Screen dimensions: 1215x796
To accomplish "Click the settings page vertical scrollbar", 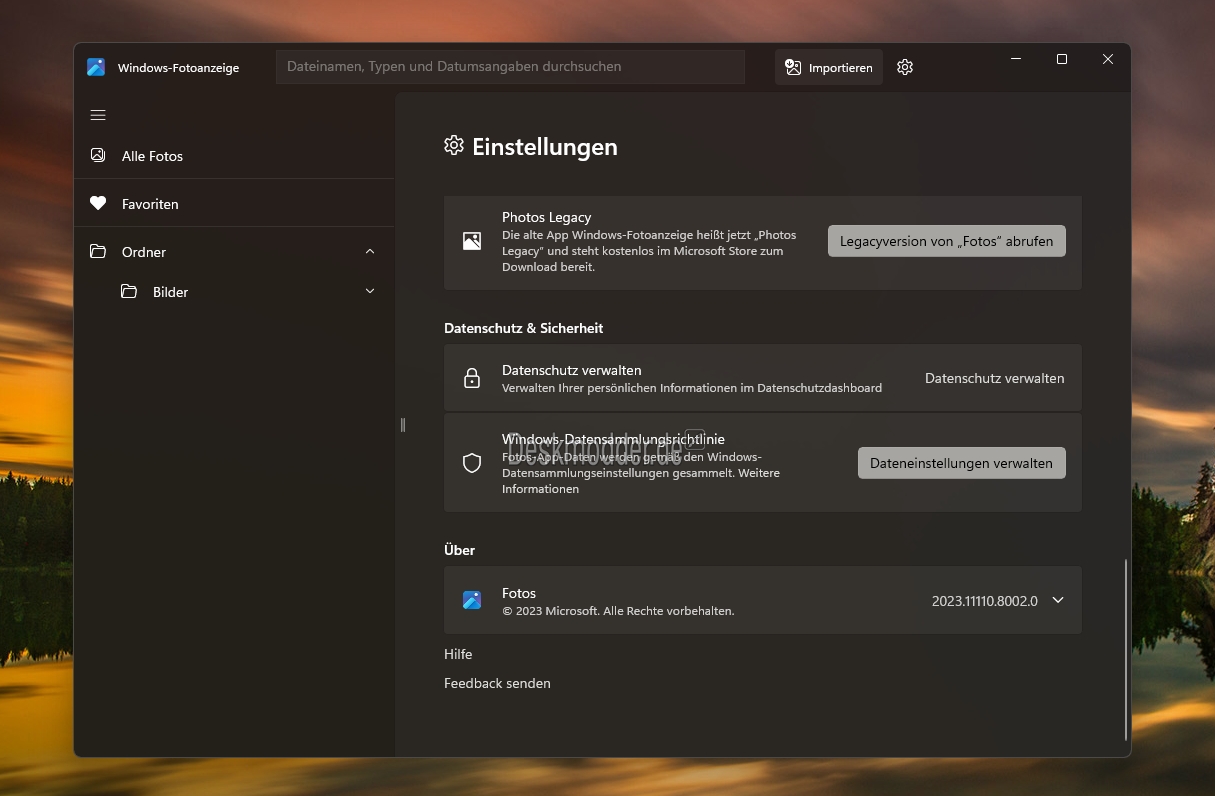I will coord(1126,648).
